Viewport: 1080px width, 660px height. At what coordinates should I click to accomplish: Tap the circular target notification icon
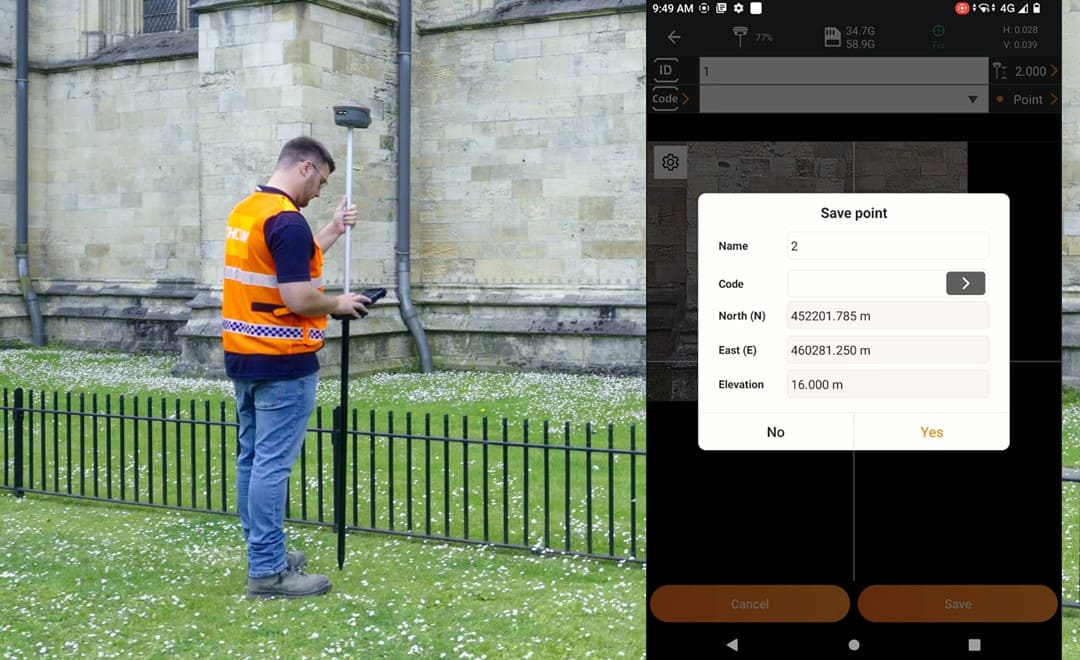pos(704,8)
